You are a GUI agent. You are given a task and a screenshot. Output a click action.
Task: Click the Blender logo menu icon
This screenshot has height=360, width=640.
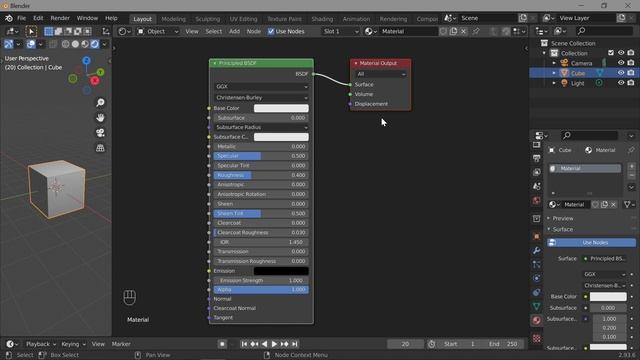pyautogui.click(x=9, y=18)
